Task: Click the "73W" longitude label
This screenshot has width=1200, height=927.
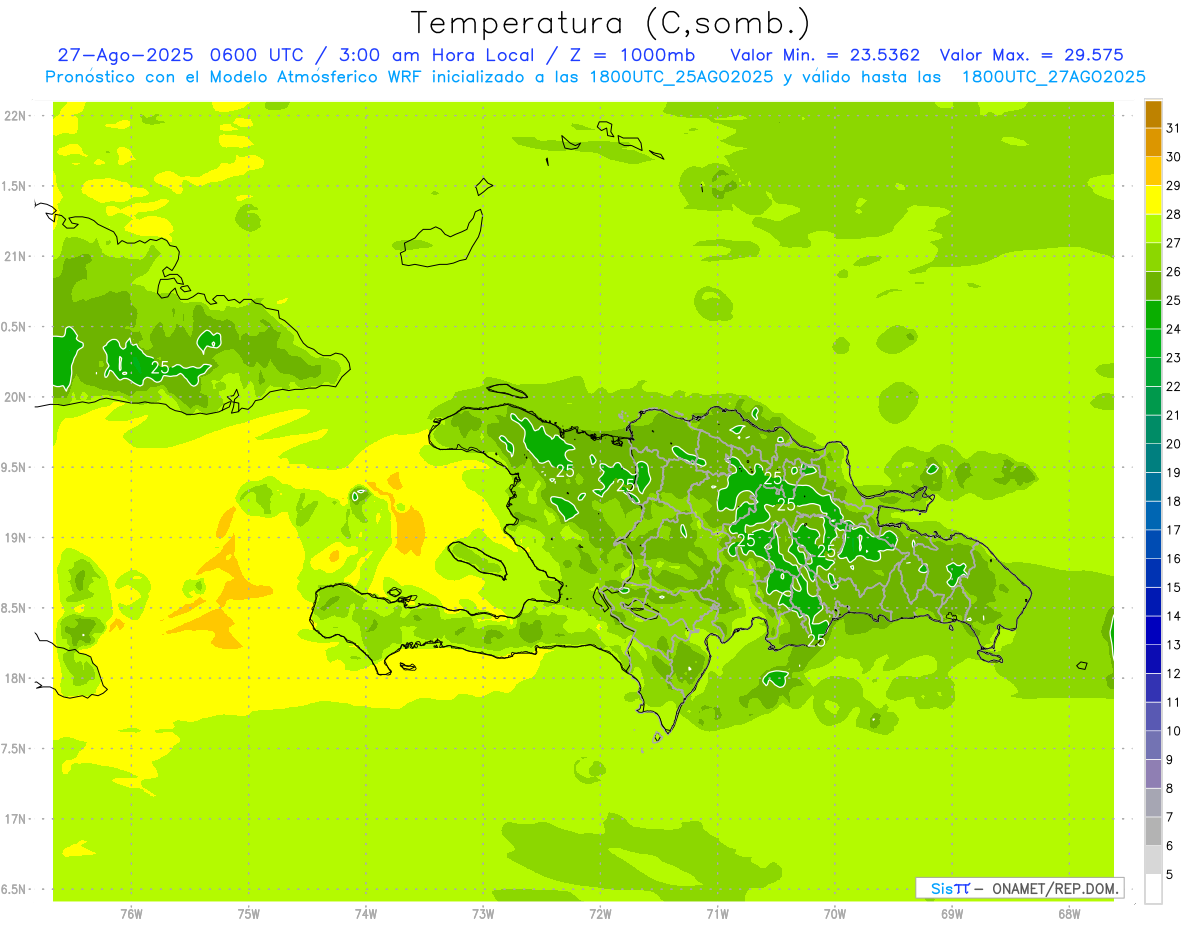Action: pyautogui.click(x=483, y=914)
